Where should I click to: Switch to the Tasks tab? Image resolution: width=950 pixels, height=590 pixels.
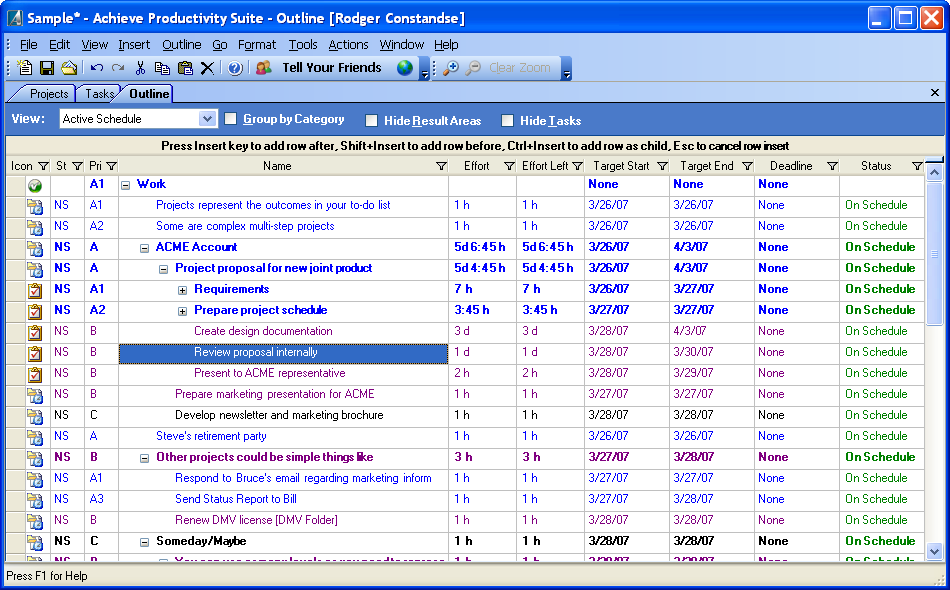click(99, 94)
